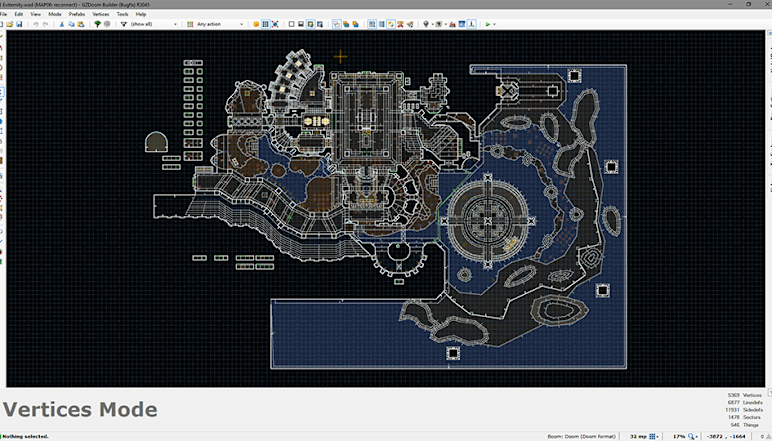Expand the 17% zoom level dropdown

[x=697, y=437]
